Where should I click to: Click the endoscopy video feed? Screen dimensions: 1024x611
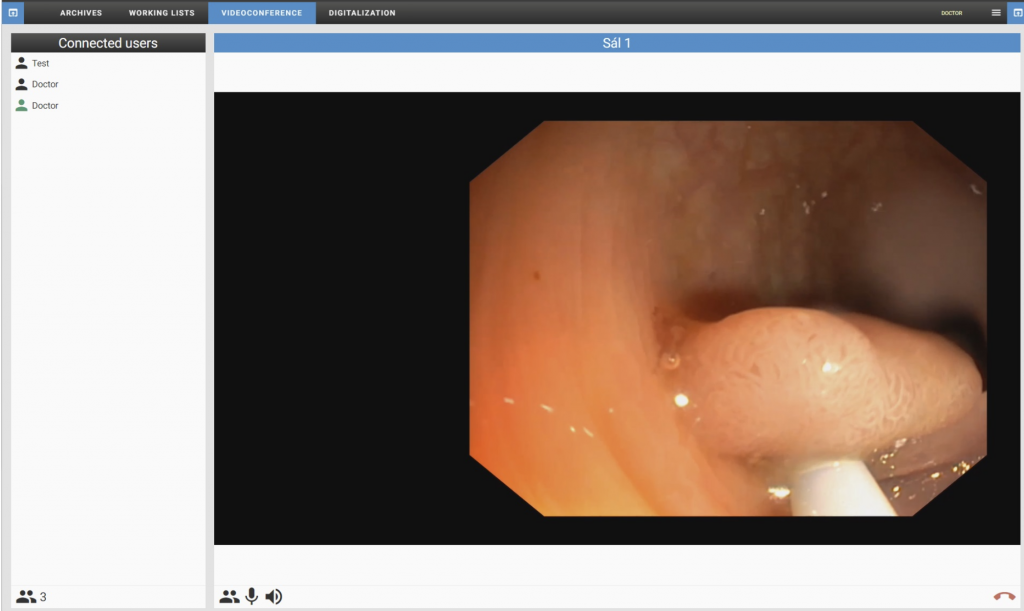(727, 318)
